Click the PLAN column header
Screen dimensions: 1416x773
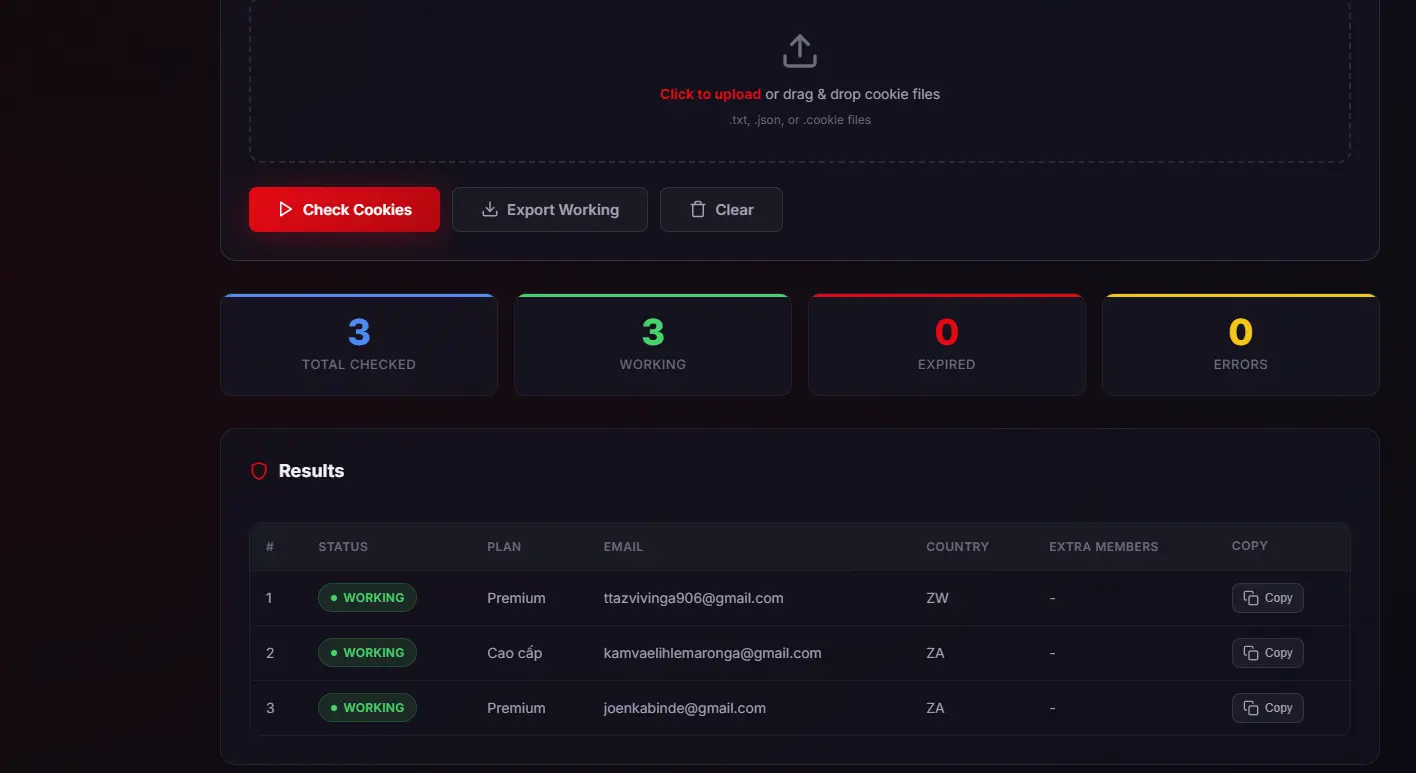(x=504, y=547)
